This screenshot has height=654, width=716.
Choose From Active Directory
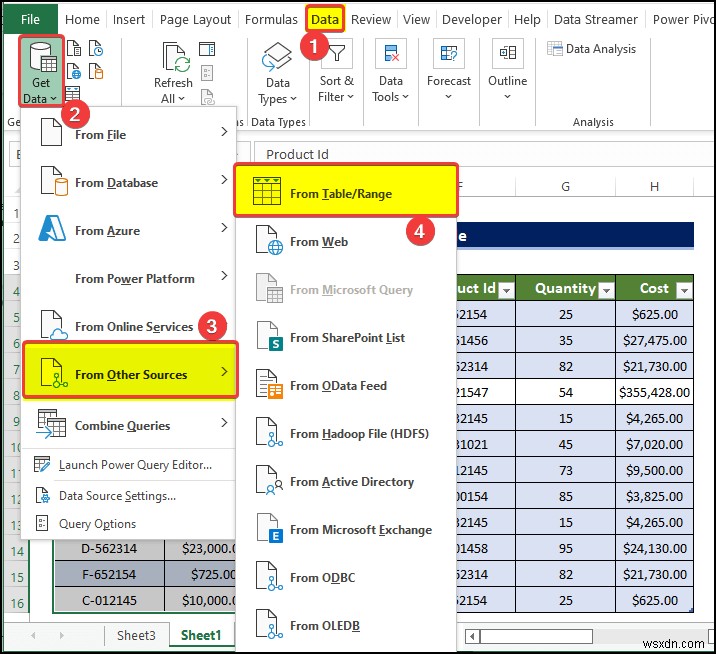[346, 481]
